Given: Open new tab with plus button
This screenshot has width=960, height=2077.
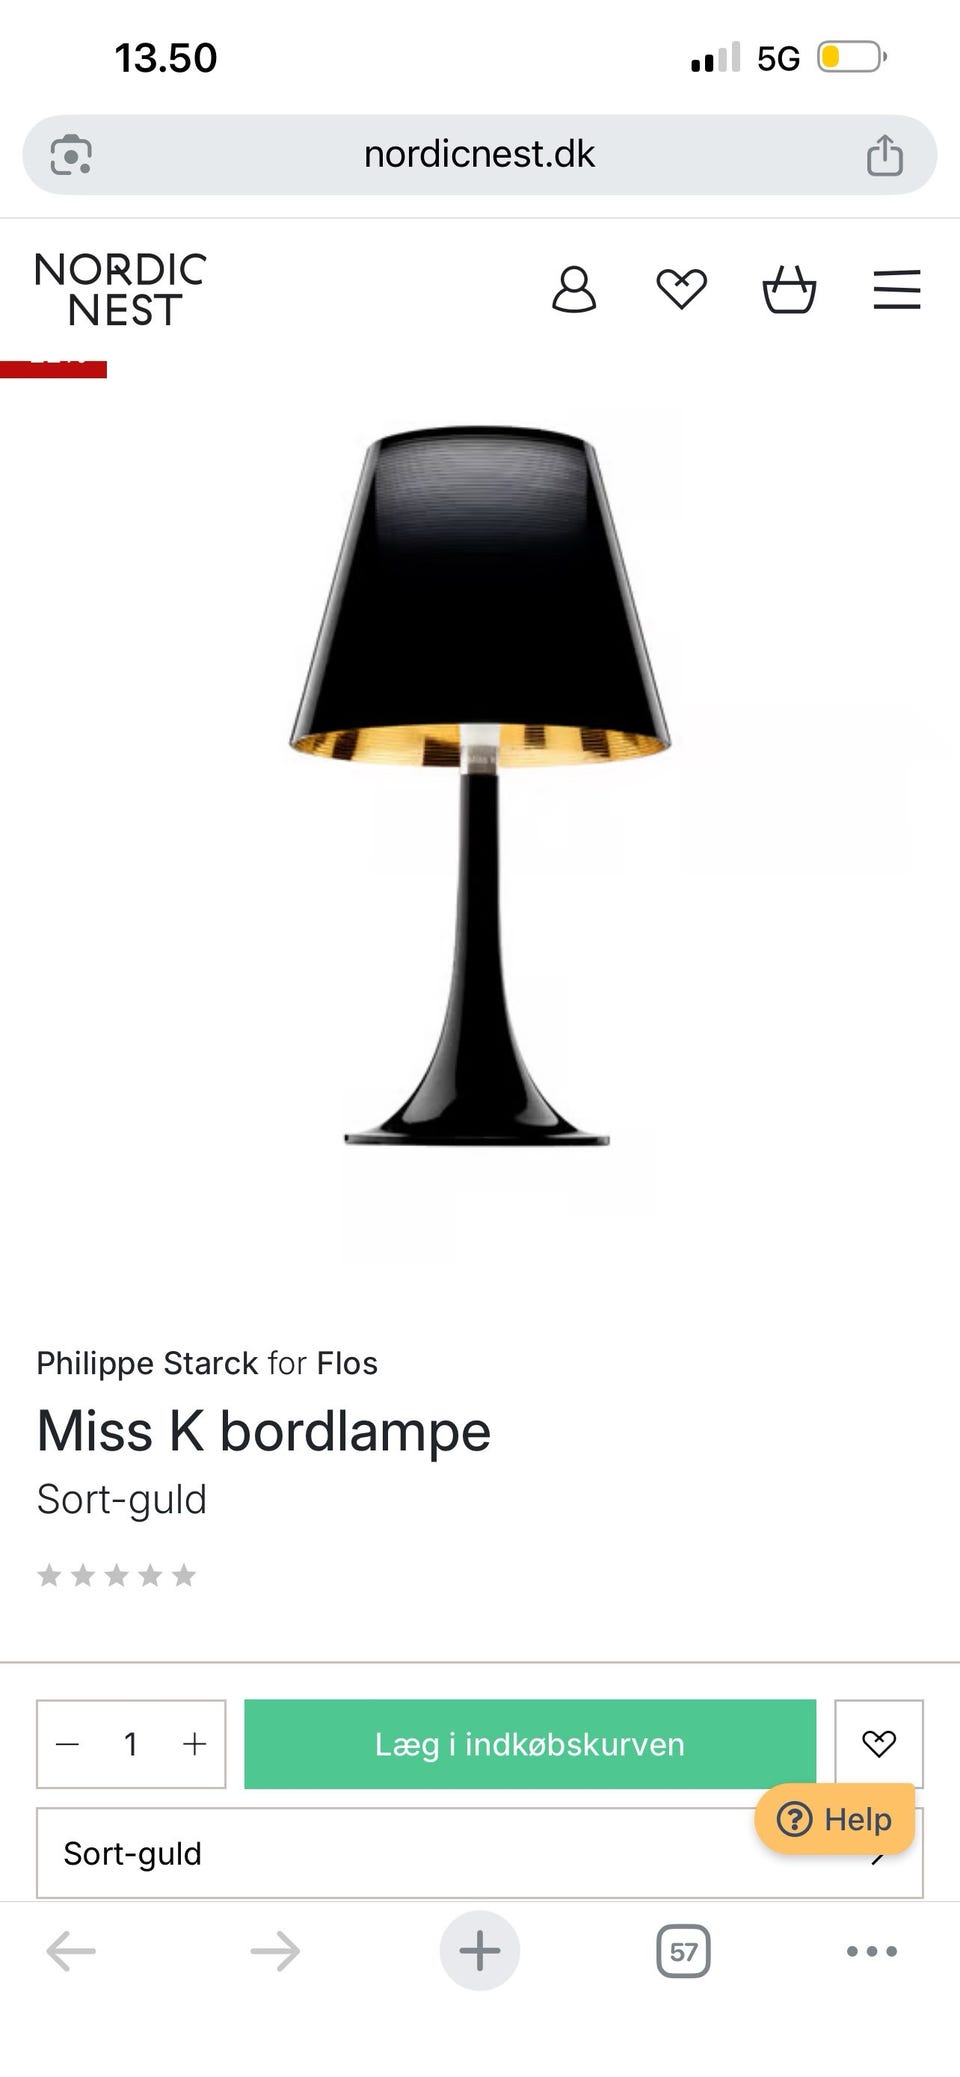Looking at the screenshot, I should [480, 1951].
